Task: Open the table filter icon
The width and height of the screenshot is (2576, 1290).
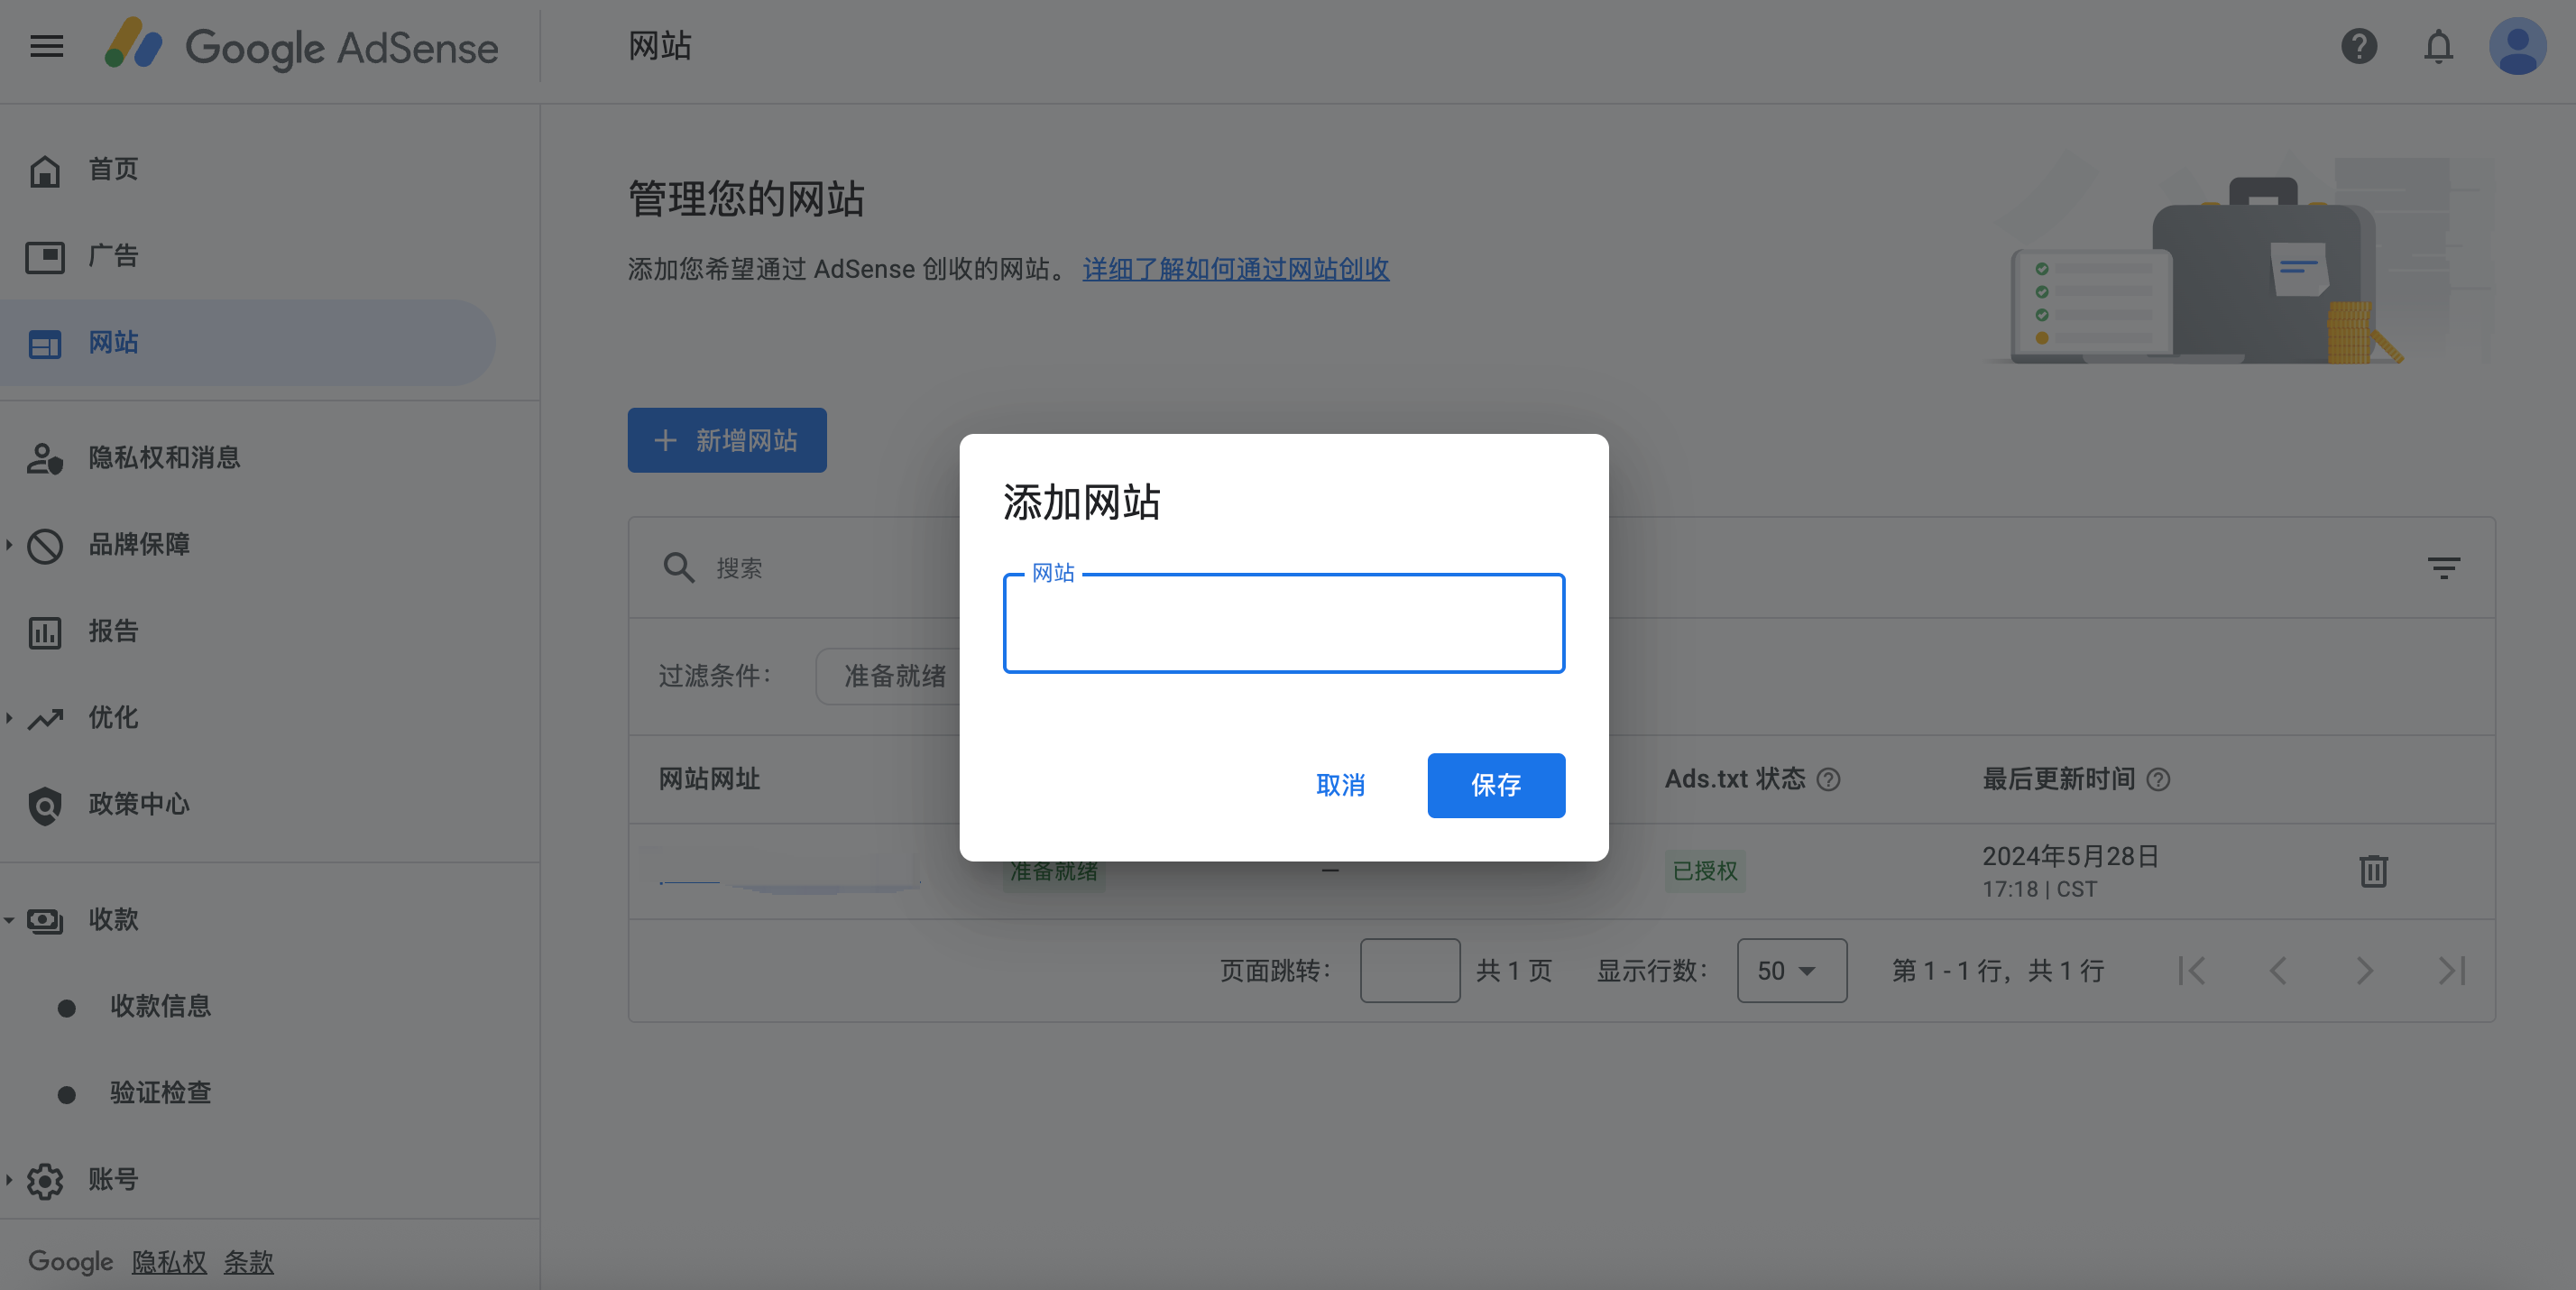Action: coord(2444,568)
